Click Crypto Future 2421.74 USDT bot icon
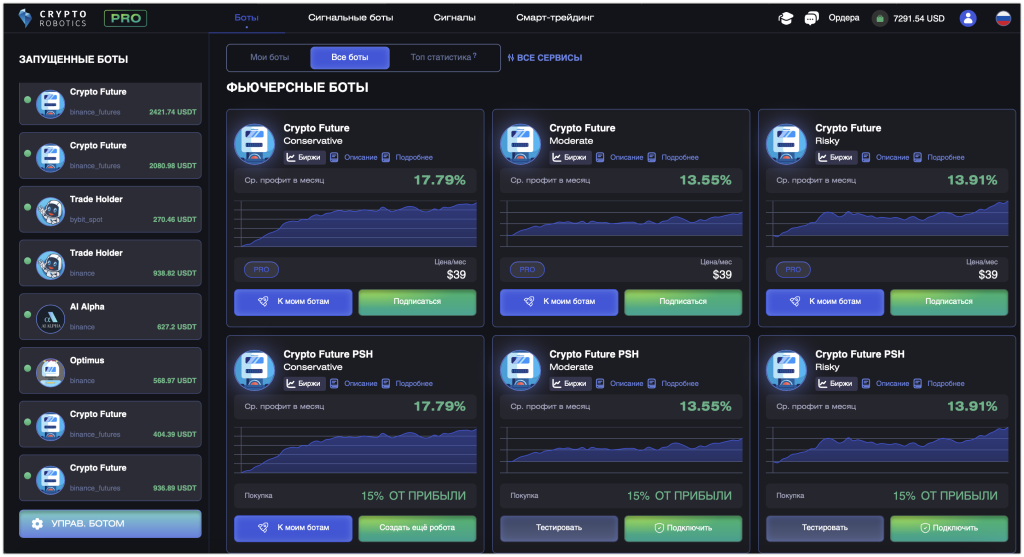The height and width of the screenshot is (557, 1024). click(x=50, y=104)
